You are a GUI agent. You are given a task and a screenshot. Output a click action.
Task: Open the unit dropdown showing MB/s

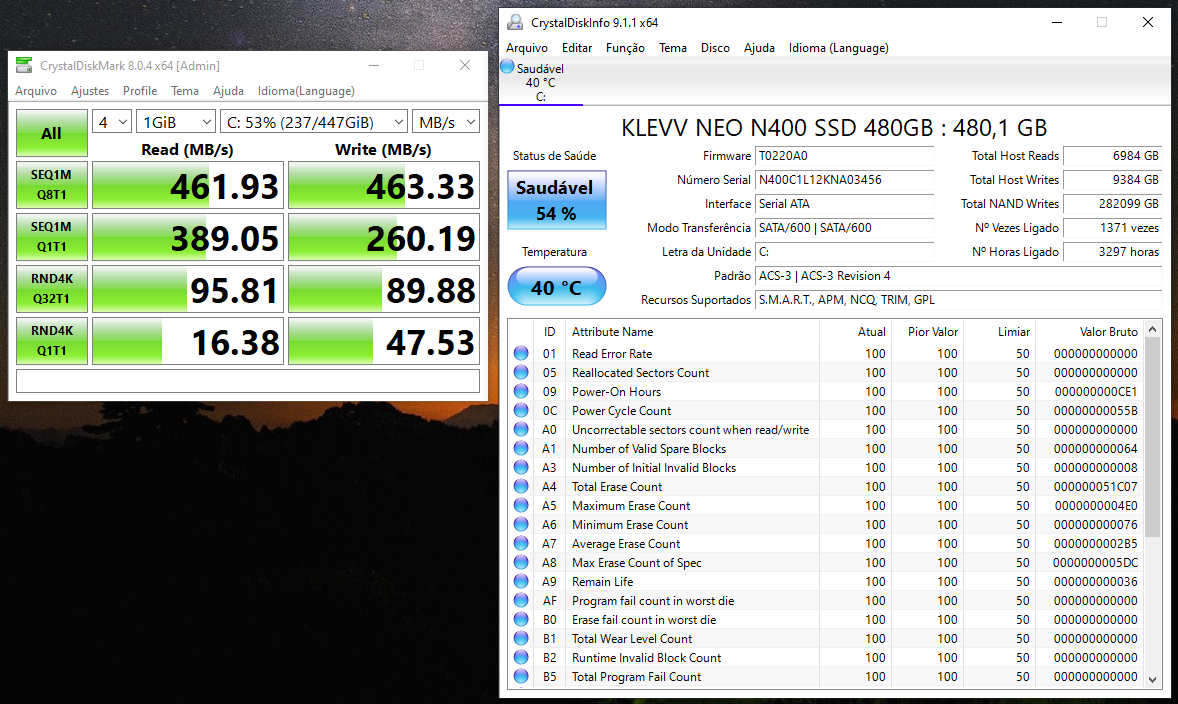point(446,122)
